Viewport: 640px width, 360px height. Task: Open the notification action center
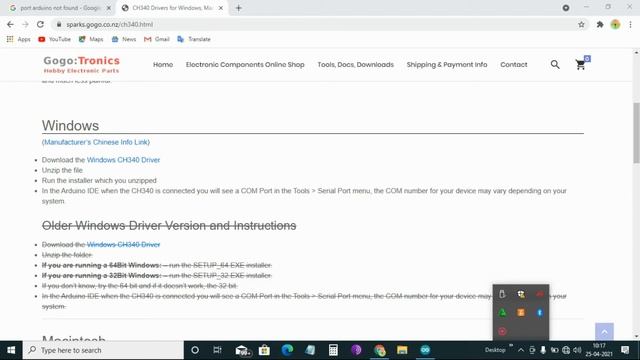click(x=625, y=350)
